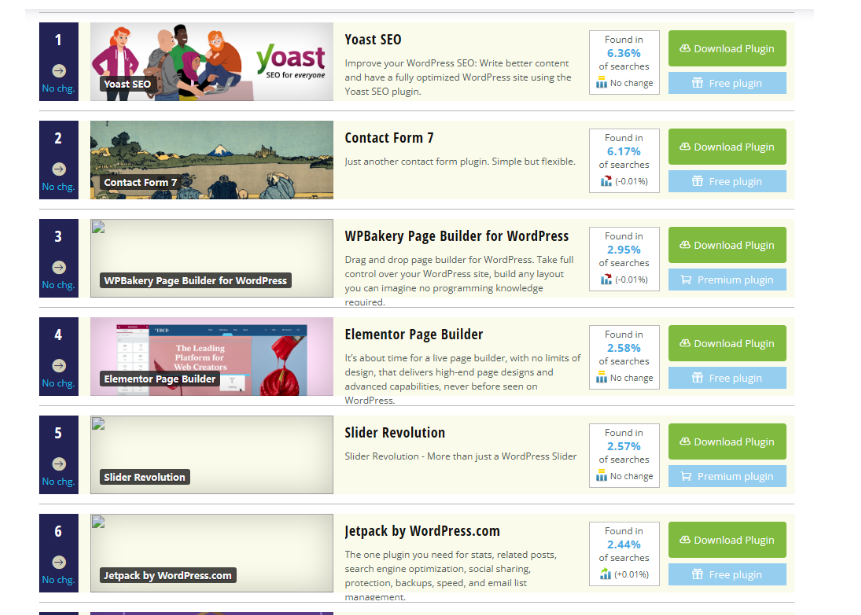This screenshot has width=861, height=615.
Task: Click the broken image icon in Jetpack thumbnail
Action: (x=98, y=522)
